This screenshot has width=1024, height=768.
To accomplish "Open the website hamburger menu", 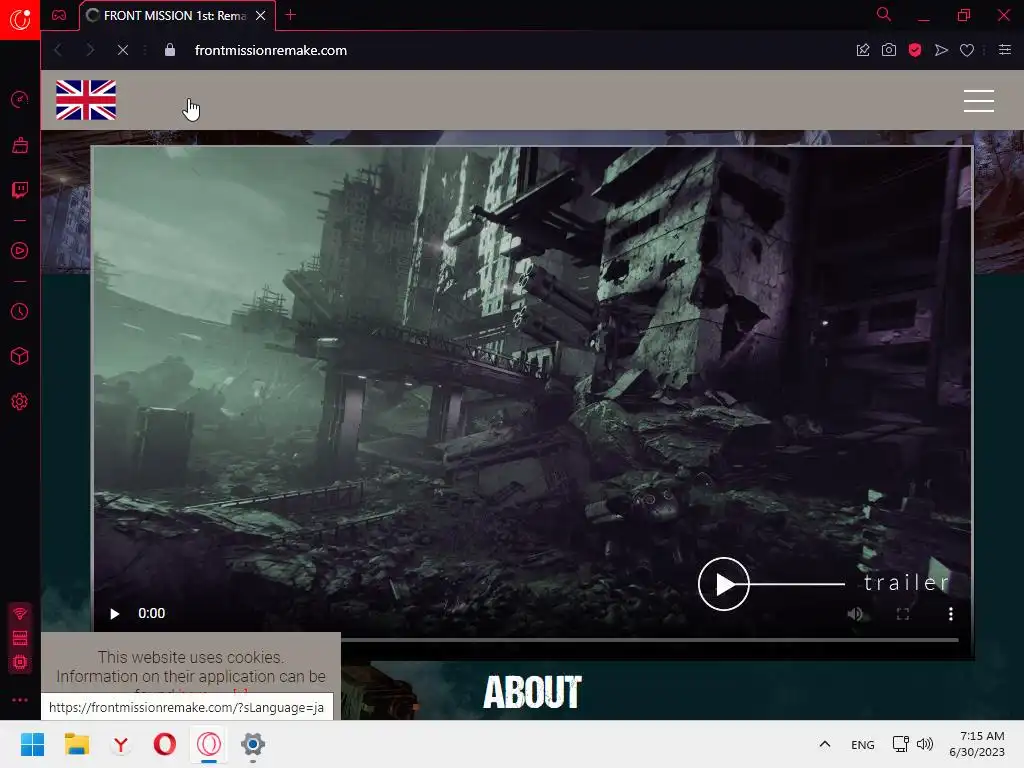I will (x=978, y=101).
